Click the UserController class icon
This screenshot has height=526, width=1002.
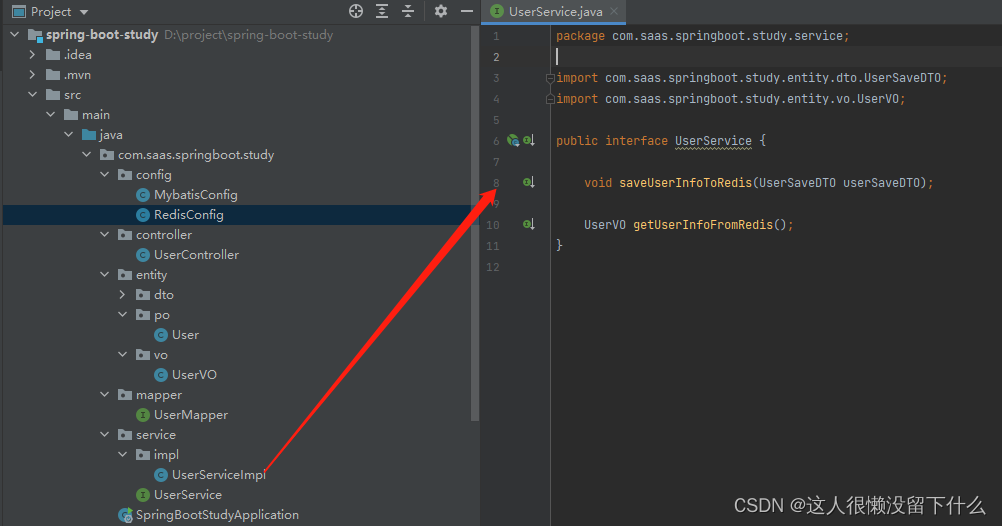(x=143, y=254)
